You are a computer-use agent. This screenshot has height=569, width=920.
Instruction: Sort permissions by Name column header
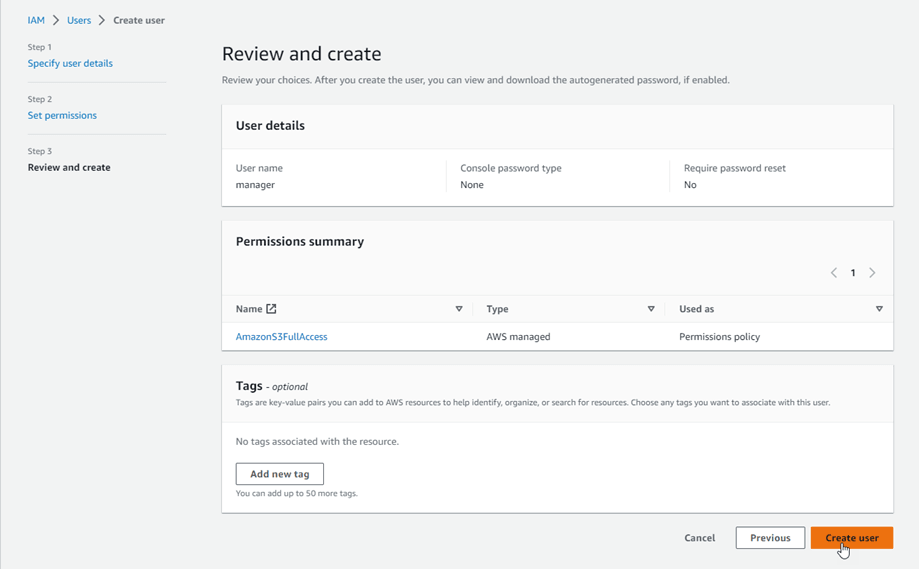[249, 309]
